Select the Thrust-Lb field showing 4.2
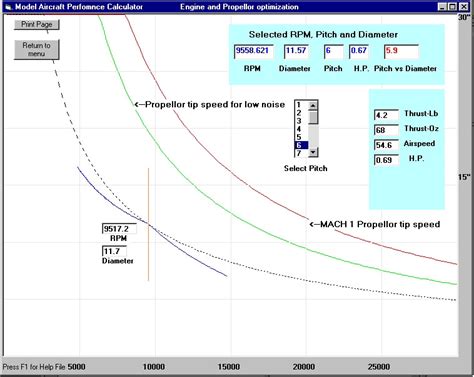The width and height of the screenshot is (474, 377). click(x=386, y=115)
